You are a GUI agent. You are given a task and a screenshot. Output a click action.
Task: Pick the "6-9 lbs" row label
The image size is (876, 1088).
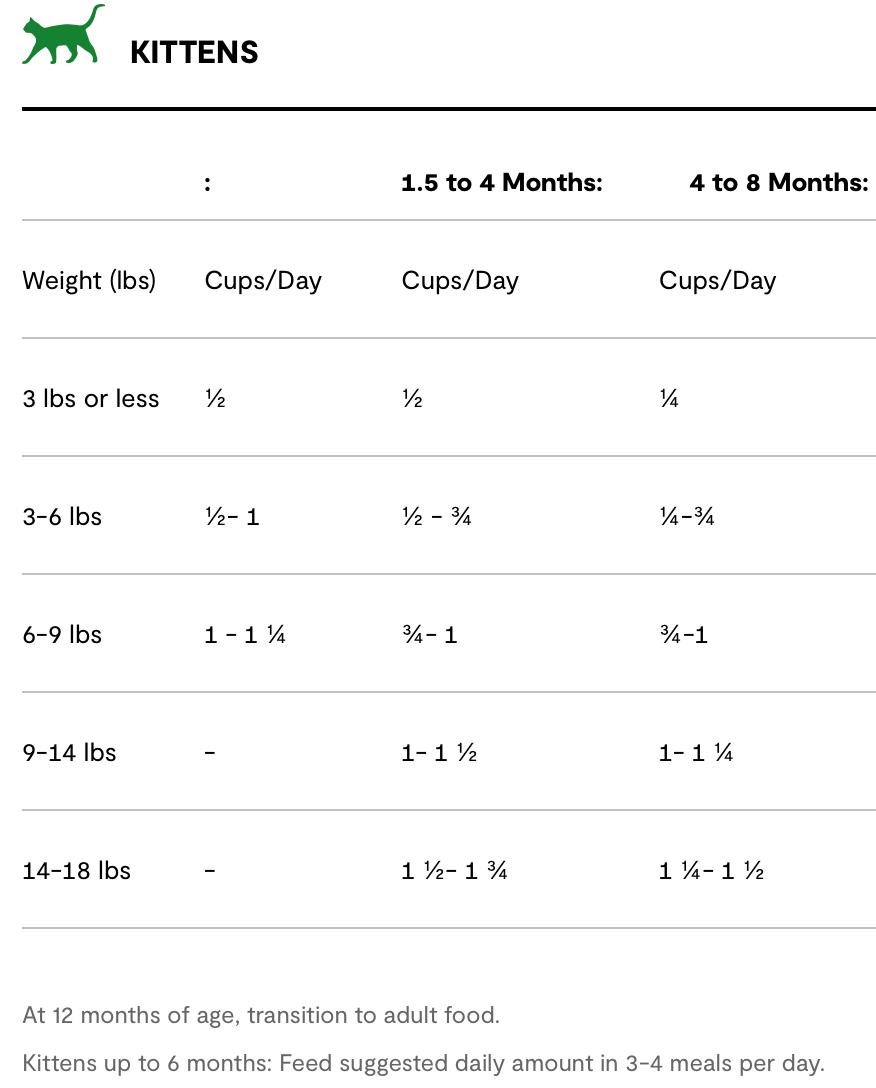tap(62, 635)
